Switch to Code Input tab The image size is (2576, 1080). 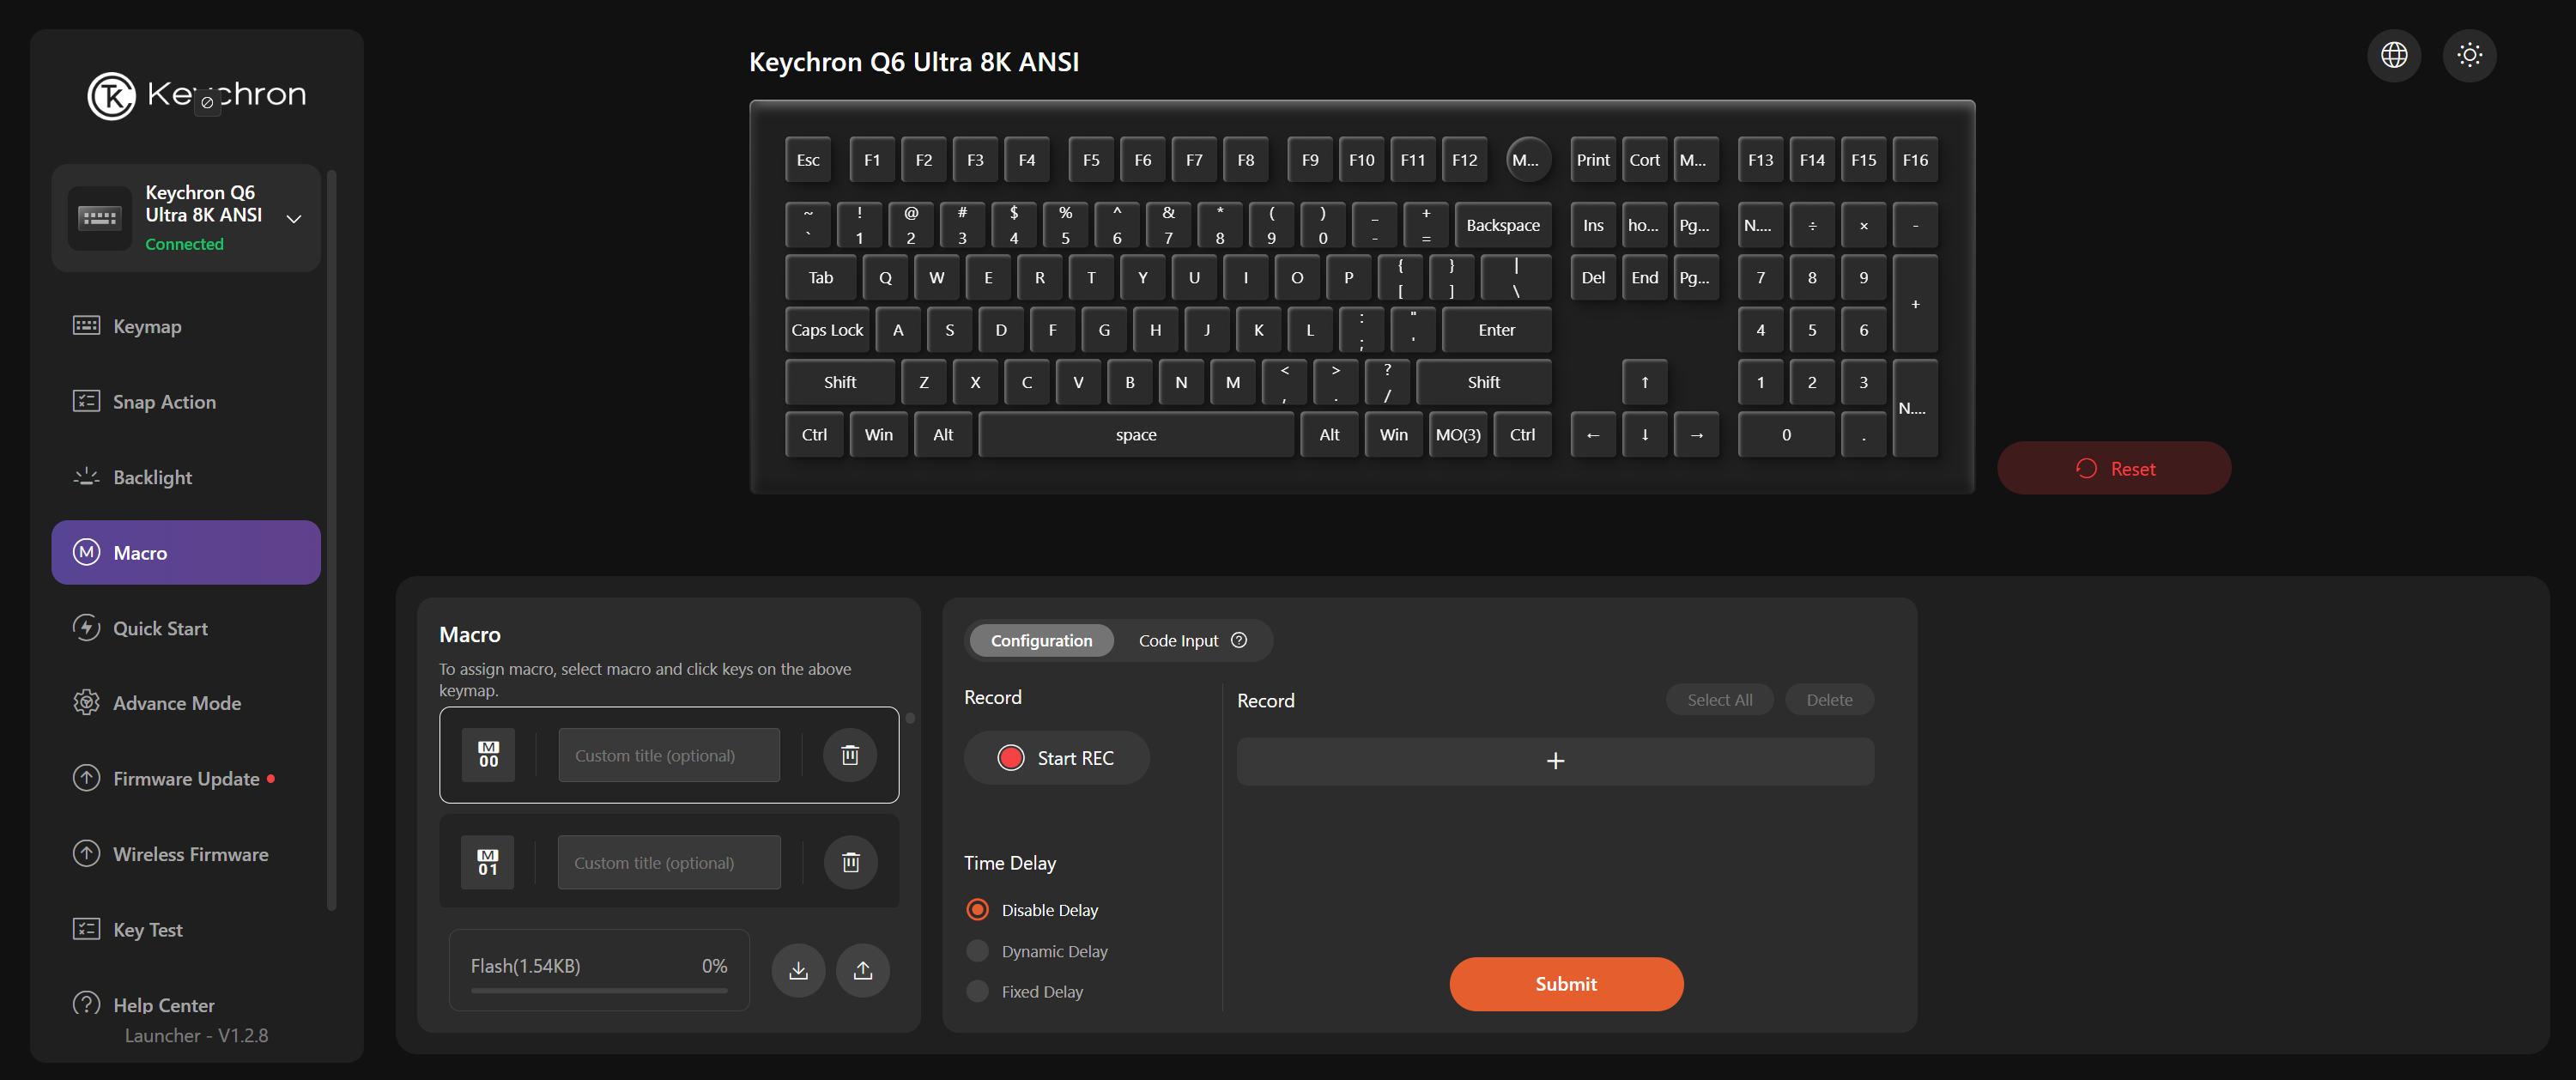(x=1178, y=640)
